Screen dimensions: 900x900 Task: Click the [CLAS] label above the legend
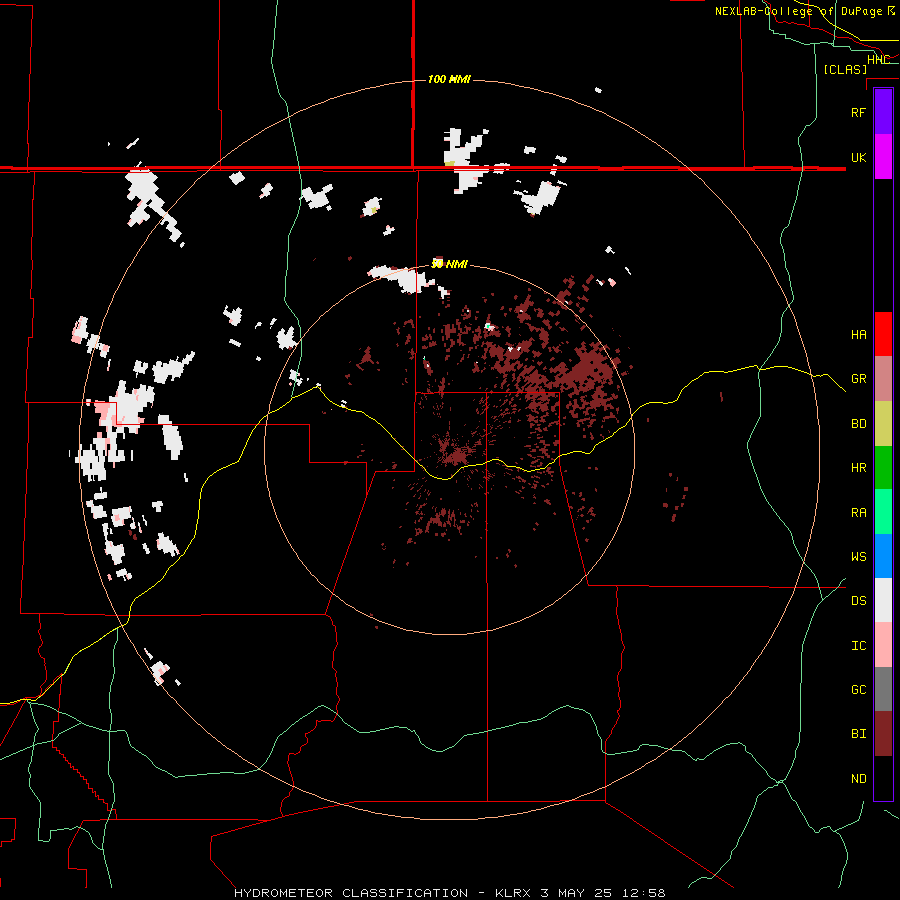845,69
